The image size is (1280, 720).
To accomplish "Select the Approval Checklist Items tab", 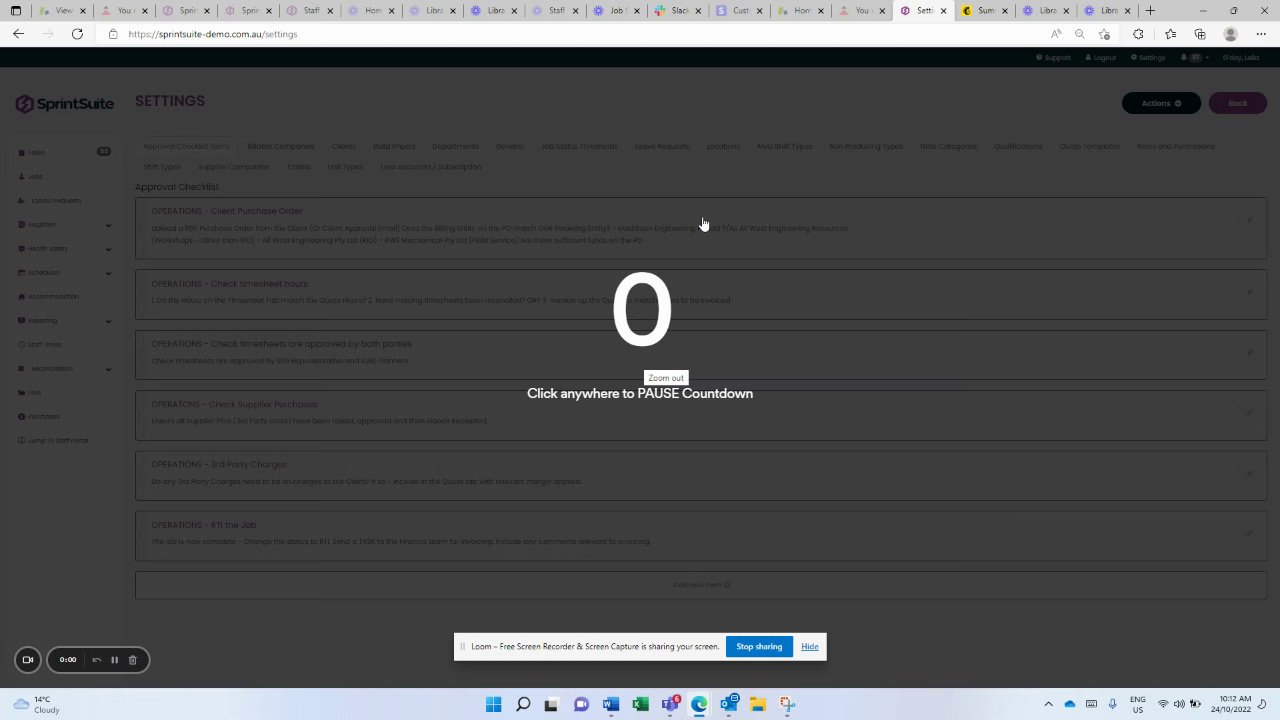I will [x=186, y=147].
